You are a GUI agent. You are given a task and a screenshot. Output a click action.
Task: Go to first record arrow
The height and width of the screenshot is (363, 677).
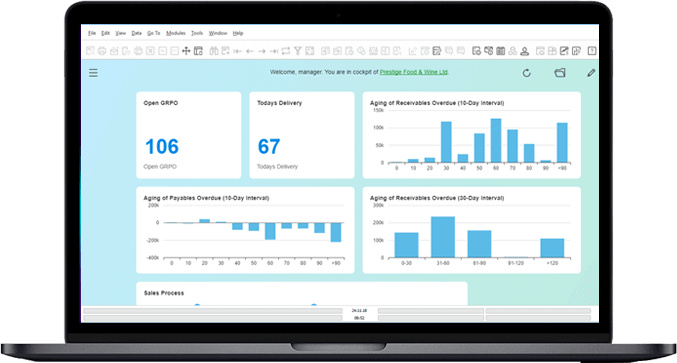[x=237, y=51]
